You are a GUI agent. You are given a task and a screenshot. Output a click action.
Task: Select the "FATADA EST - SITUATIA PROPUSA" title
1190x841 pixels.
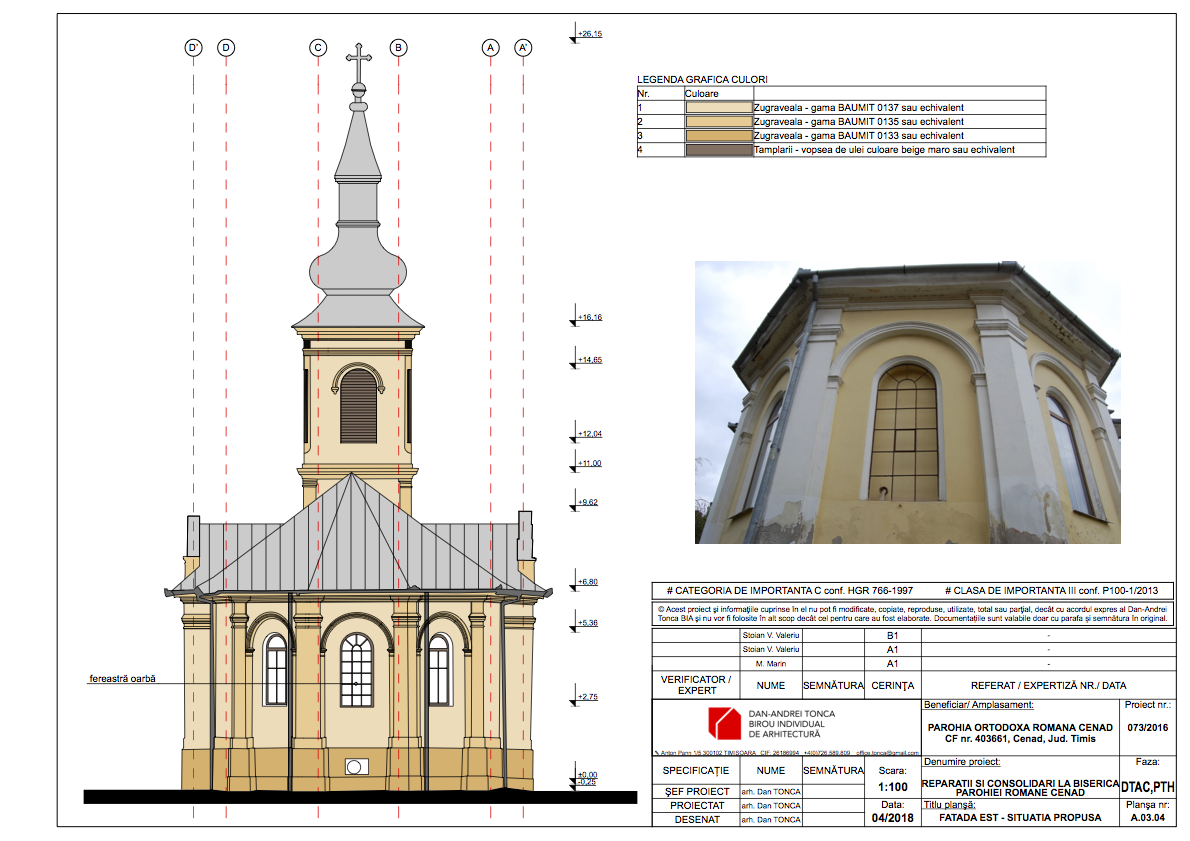point(1019,817)
